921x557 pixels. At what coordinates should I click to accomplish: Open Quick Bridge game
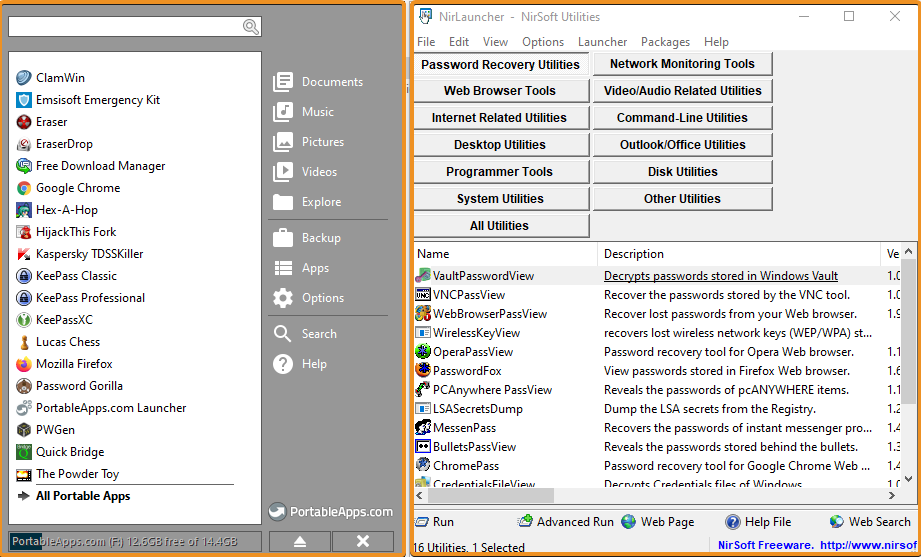pyautogui.click(x=60, y=452)
